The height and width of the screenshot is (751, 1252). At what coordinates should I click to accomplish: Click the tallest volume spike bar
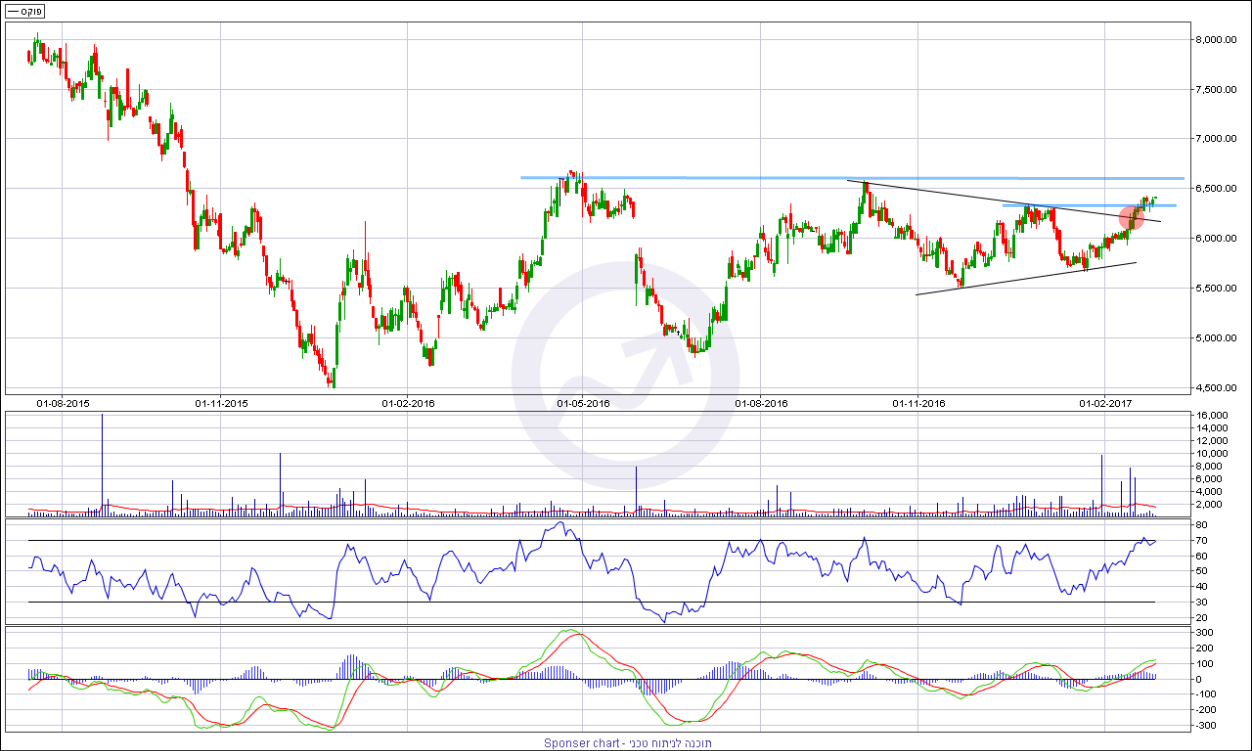tap(102, 465)
